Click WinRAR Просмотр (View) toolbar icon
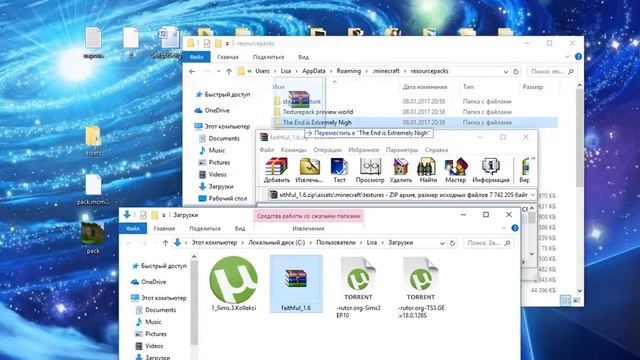This screenshot has width=640, height=360. pyautogui.click(x=370, y=170)
